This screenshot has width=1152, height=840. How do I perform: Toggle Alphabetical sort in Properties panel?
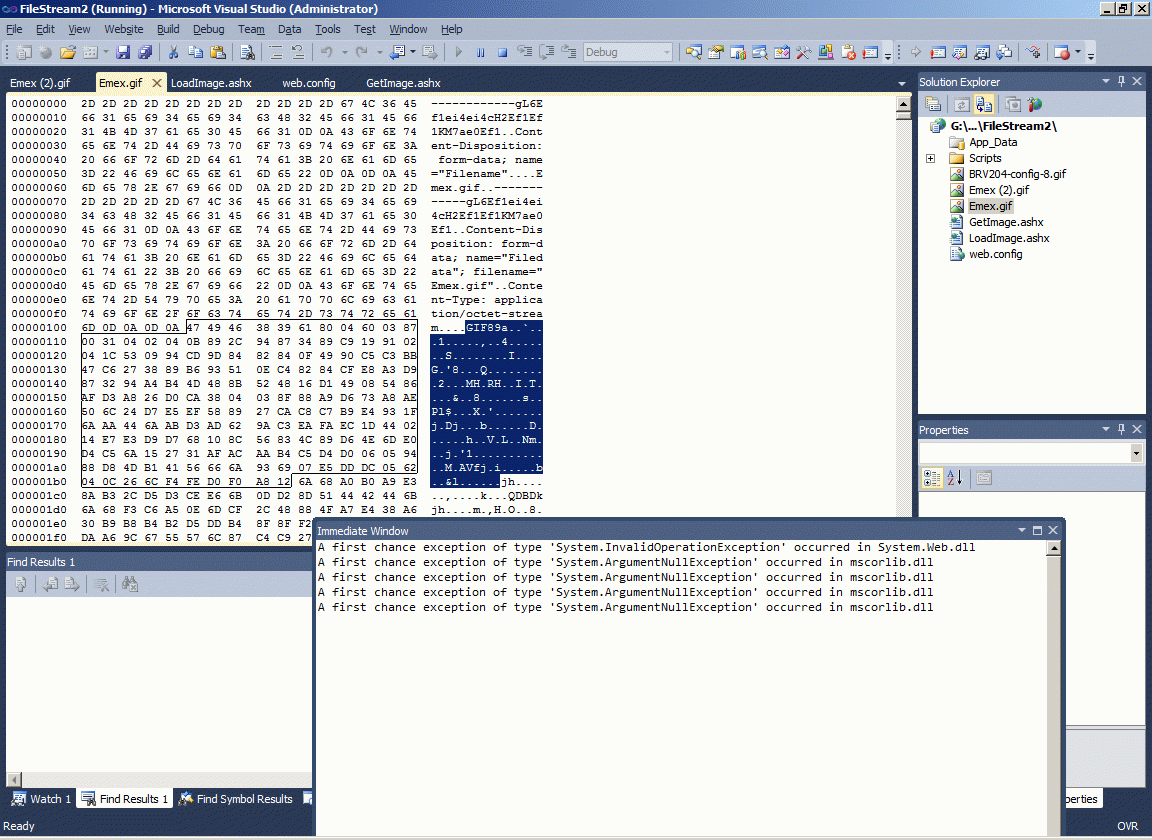(954, 478)
